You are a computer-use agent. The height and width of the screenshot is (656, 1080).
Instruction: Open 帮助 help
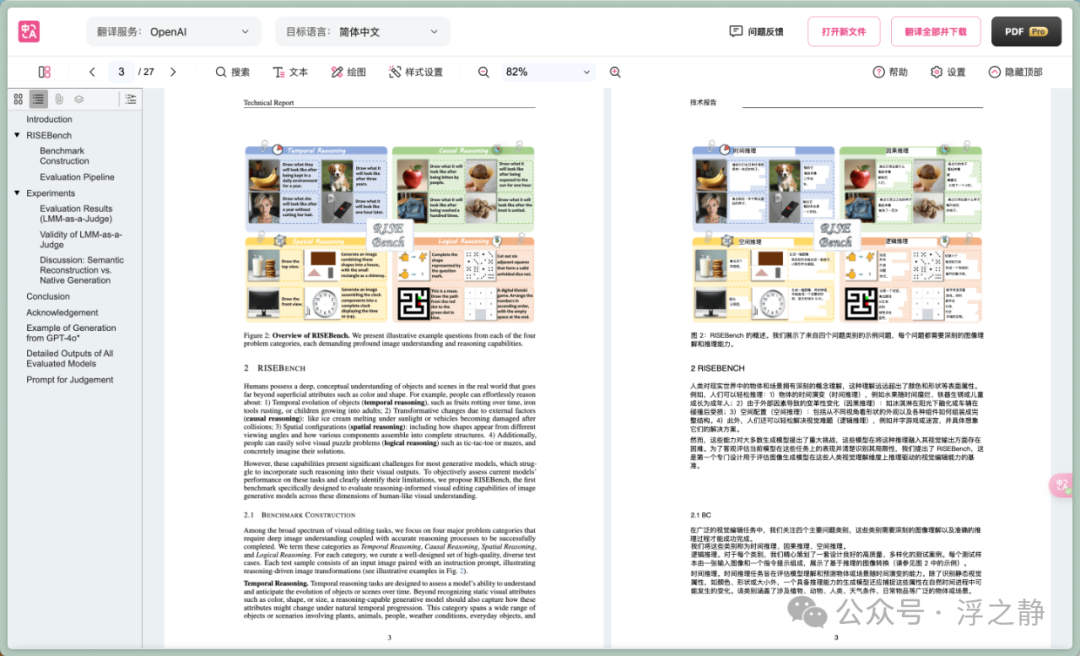pos(890,72)
